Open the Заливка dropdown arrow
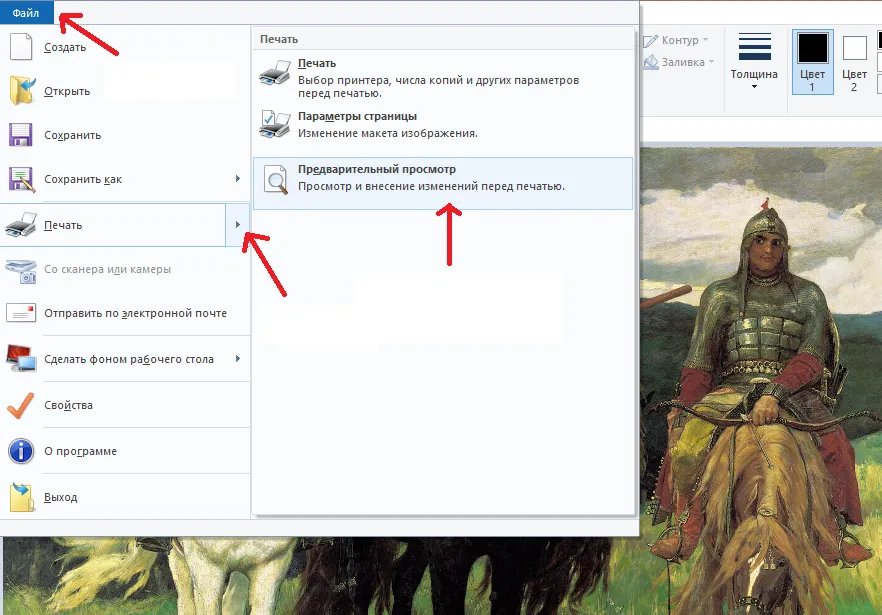882x615 pixels. pos(711,61)
